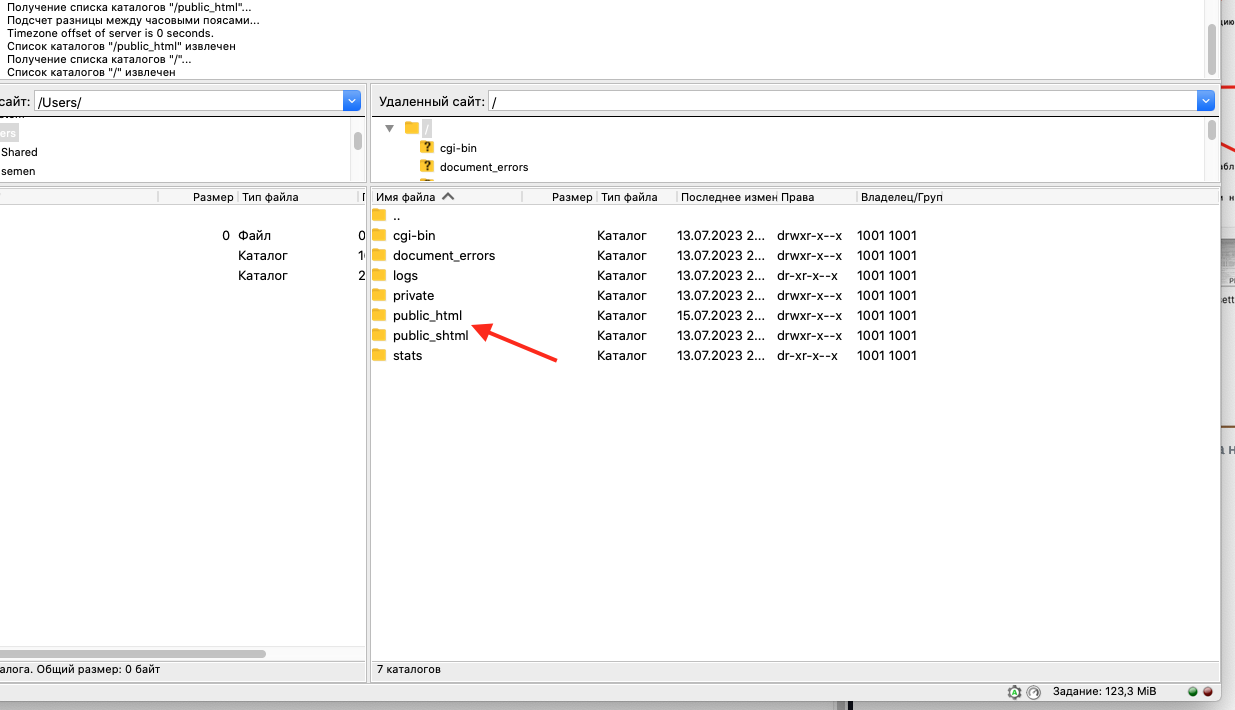Viewport: 1235px width, 710px height.
Task: Click 'Каталог' type cell in public_shtml row
Action: click(x=622, y=335)
